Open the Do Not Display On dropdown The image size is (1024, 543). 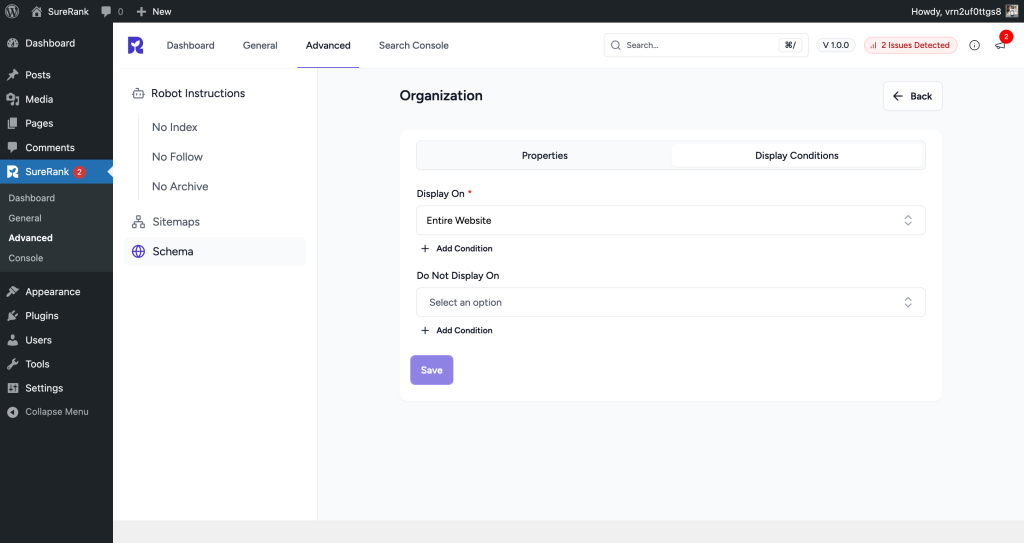pos(671,302)
